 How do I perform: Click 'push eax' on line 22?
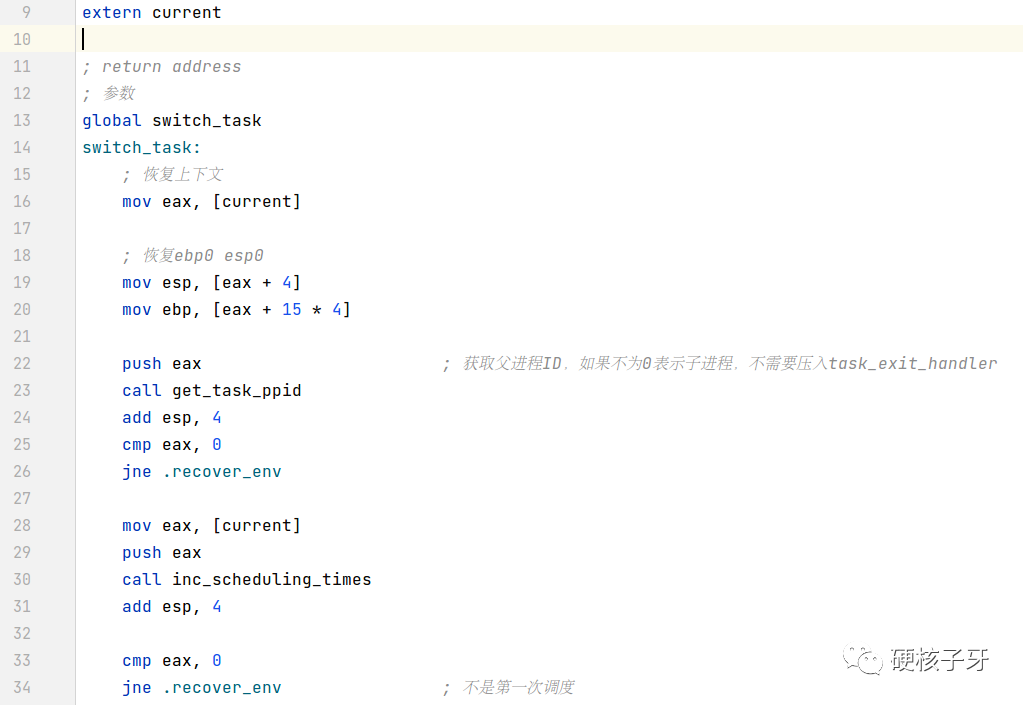[162, 363]
